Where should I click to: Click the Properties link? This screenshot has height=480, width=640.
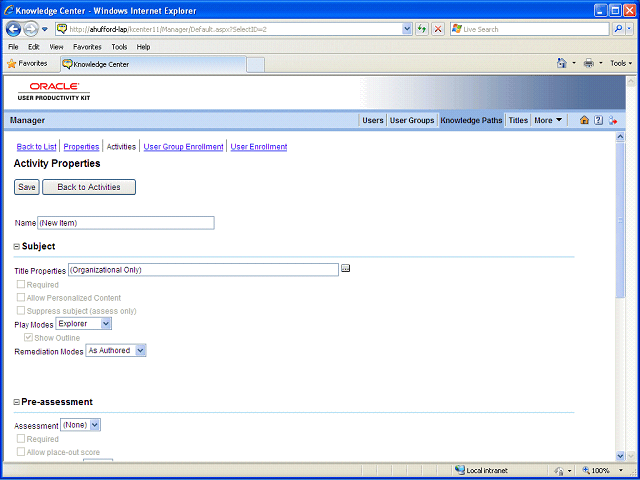[81, 147]
